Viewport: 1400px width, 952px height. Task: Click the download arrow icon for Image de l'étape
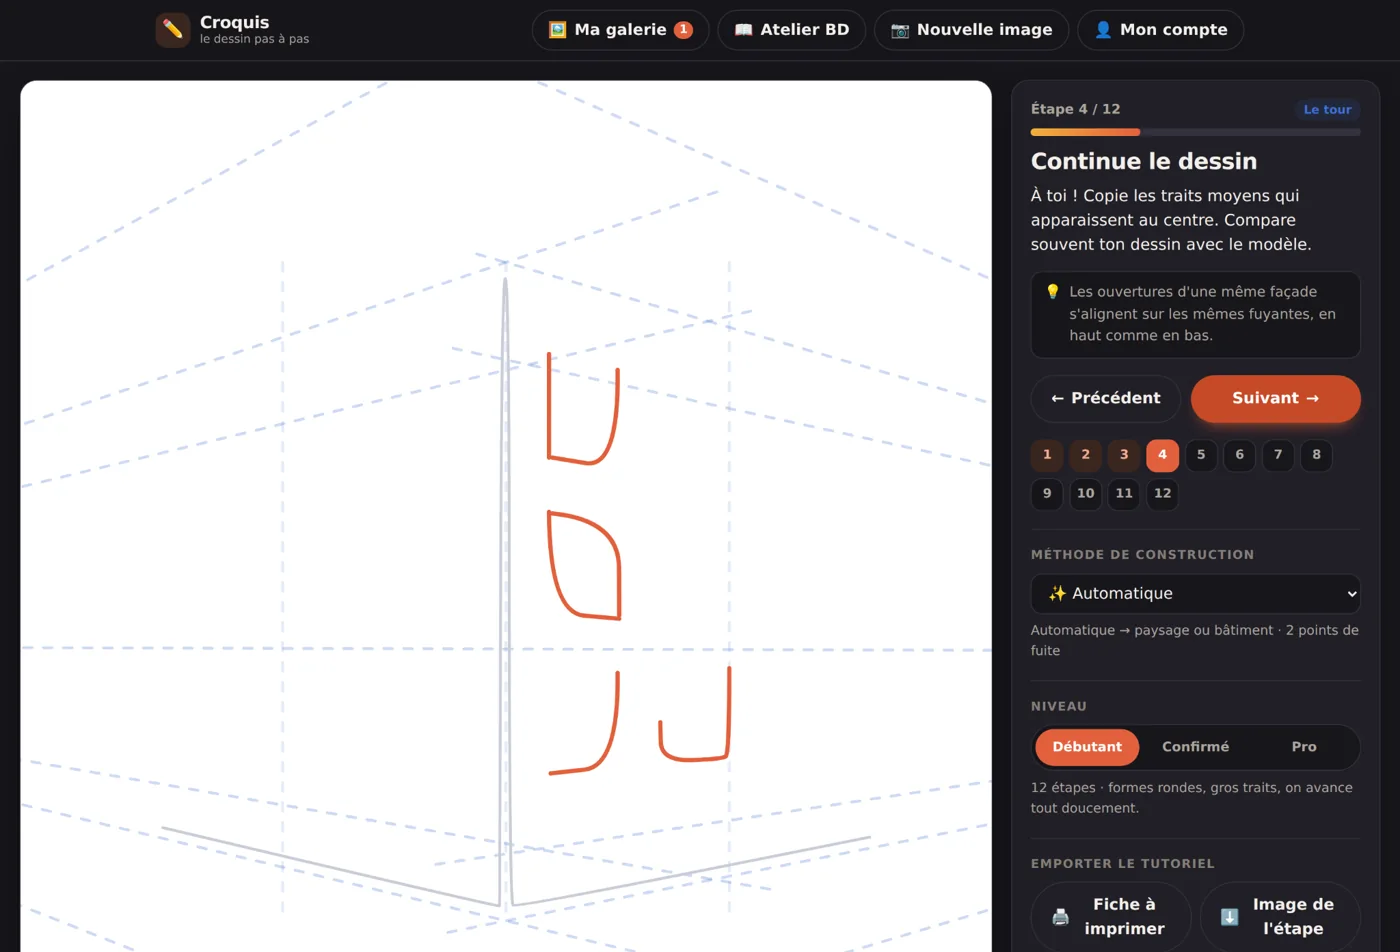1230,917
